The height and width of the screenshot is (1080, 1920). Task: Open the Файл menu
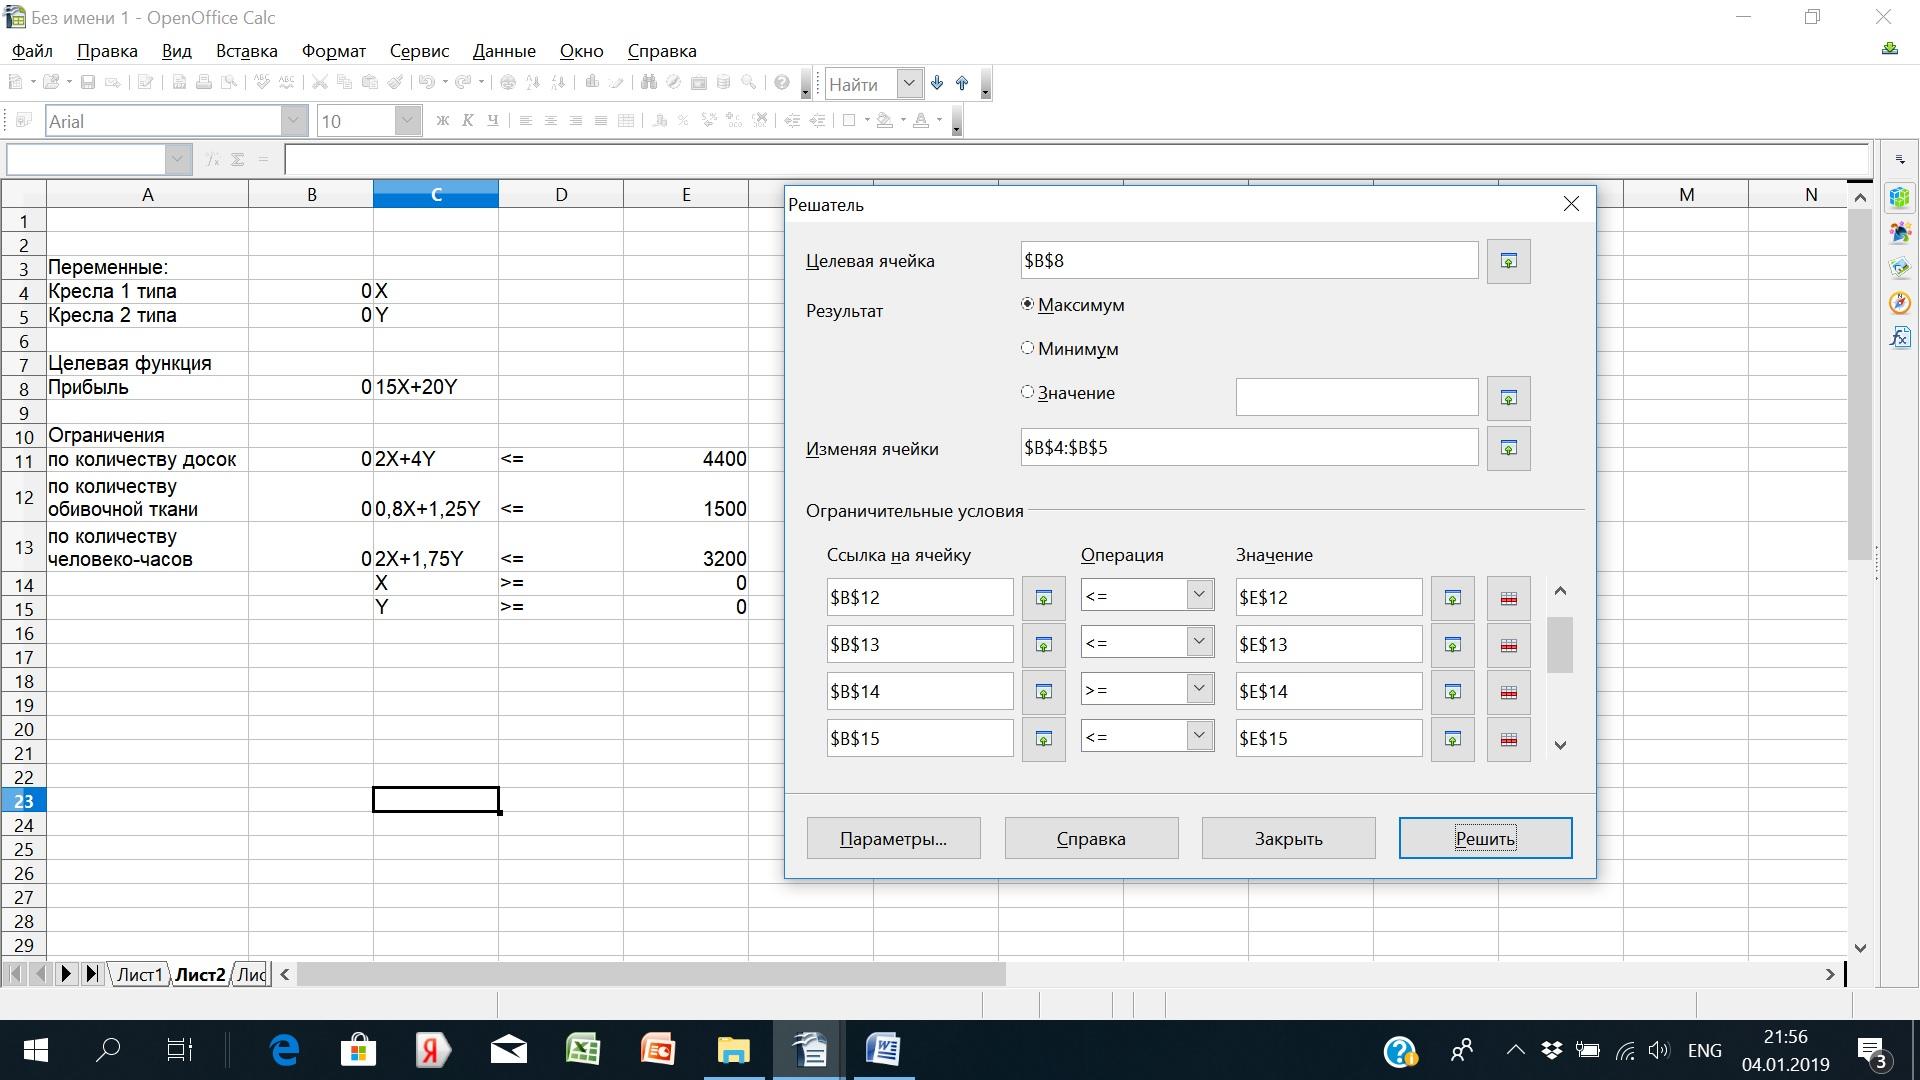point(32,51)
